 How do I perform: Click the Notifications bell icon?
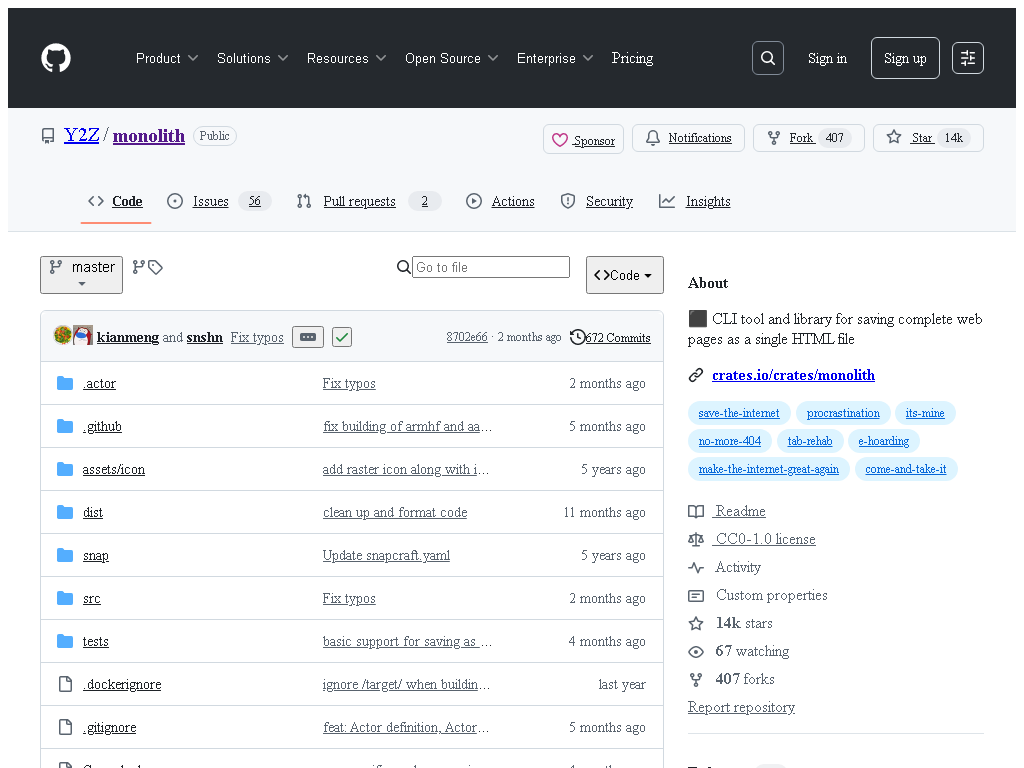pos(652,138)
